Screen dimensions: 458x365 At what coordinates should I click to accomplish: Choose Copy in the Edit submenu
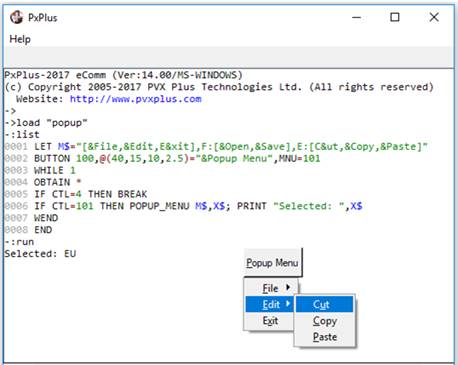tap(324, 321)
